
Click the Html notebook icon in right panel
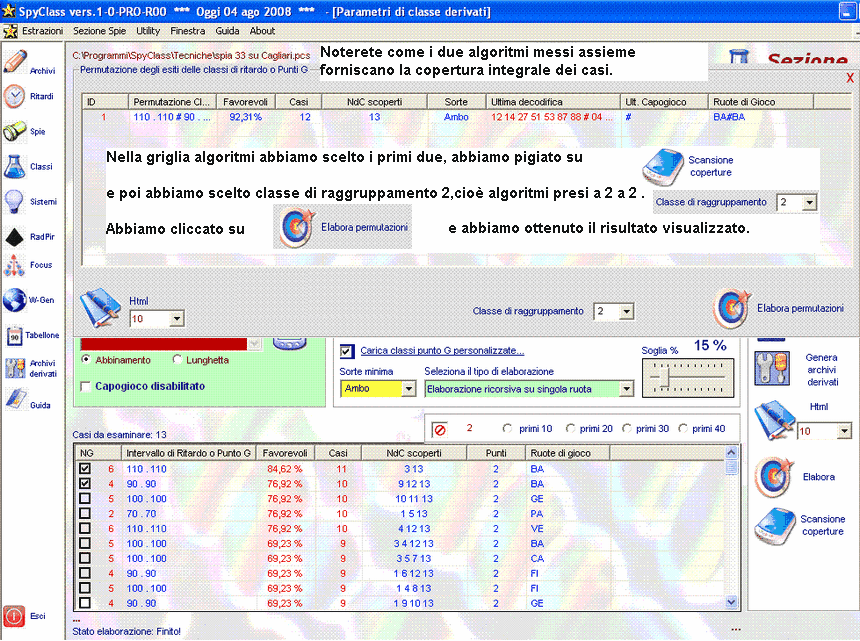(x=774, y=419)
